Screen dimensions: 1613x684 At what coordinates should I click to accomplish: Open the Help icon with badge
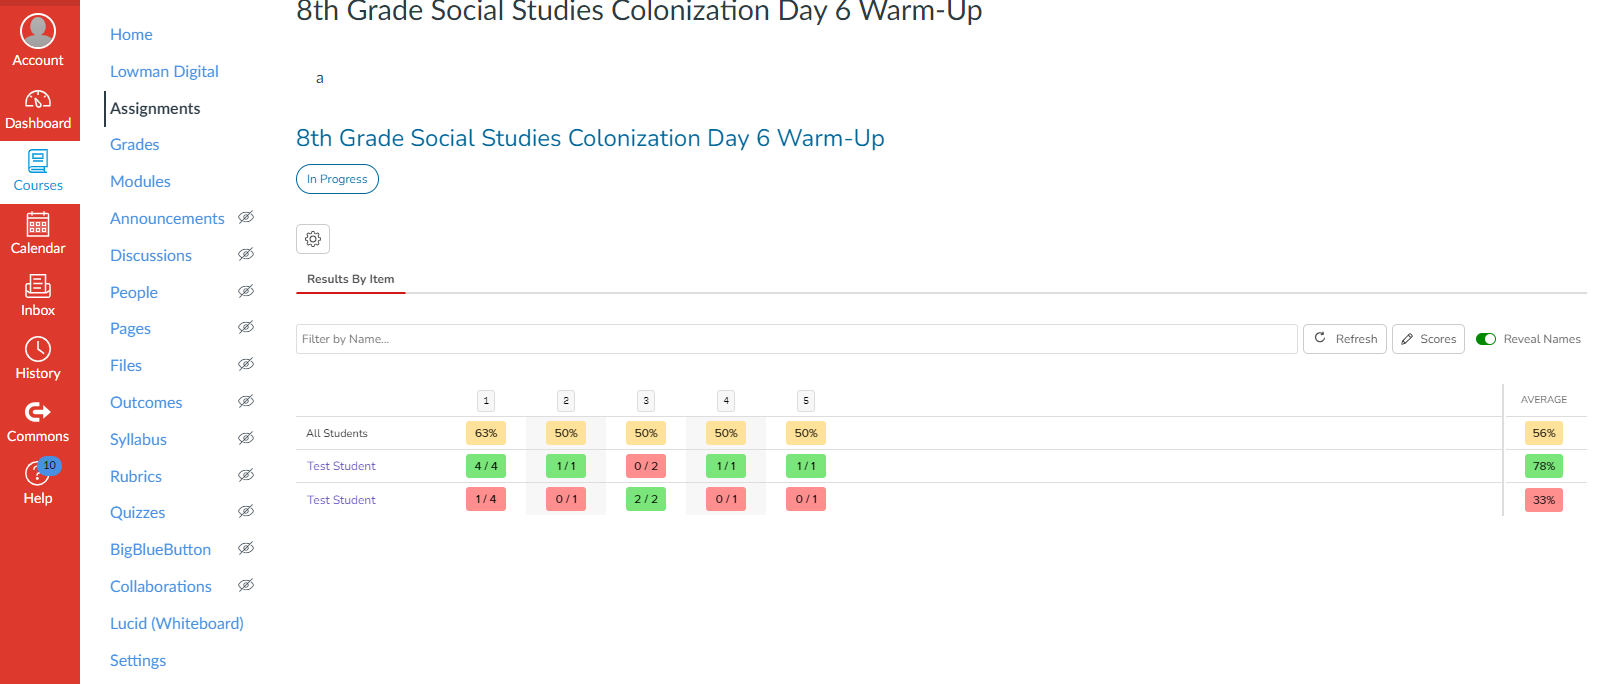tap(38, 473)
